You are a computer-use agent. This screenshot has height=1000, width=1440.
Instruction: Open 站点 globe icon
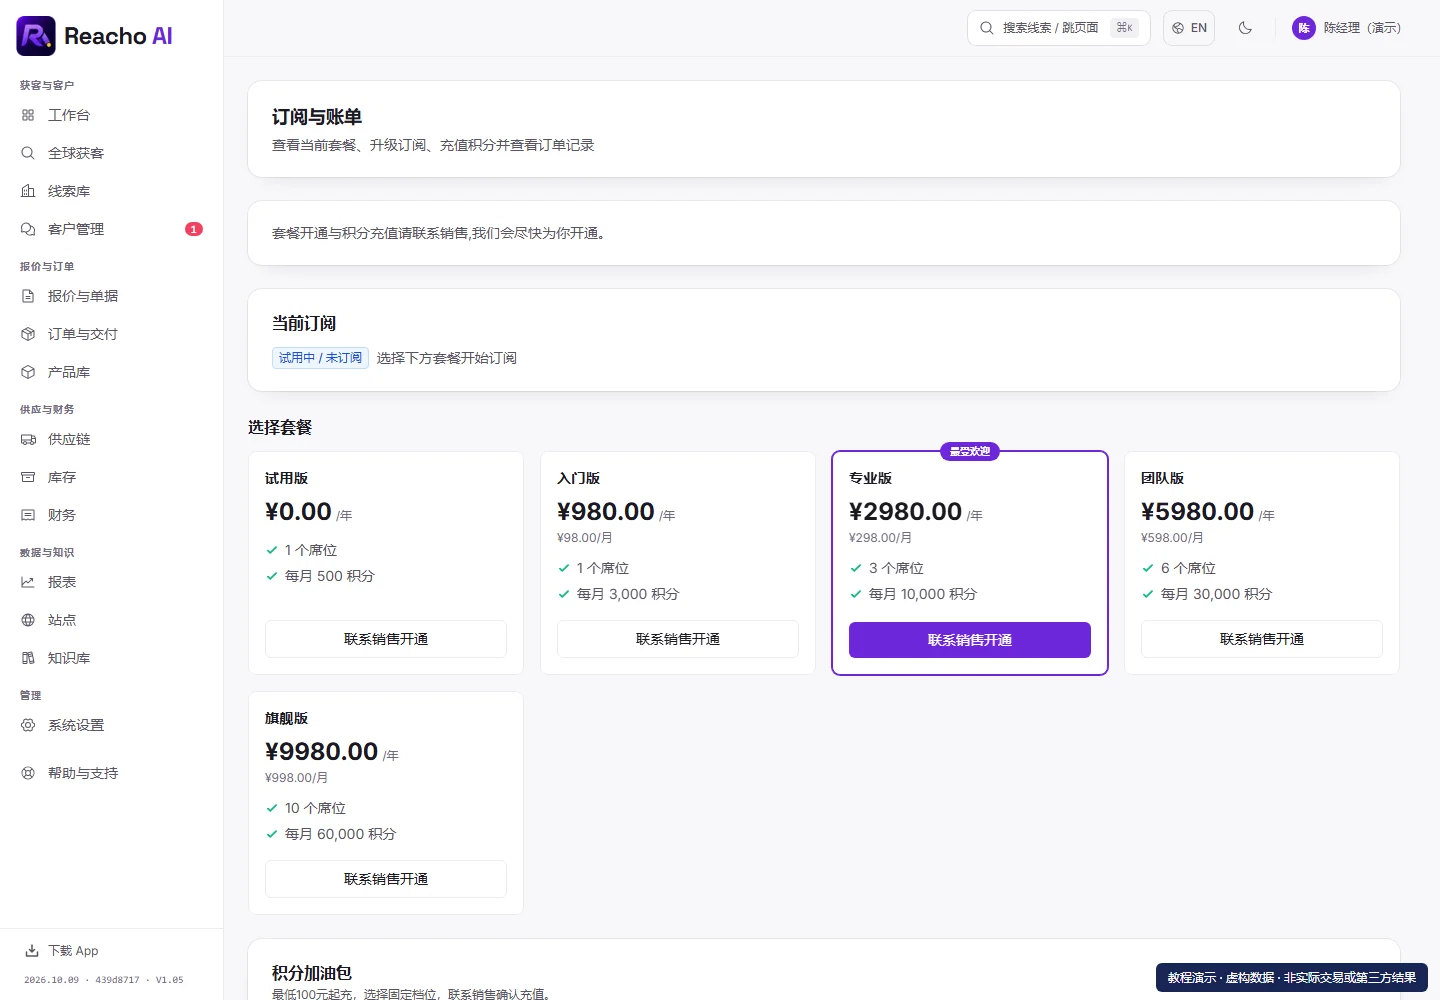[x=28, y=620]
